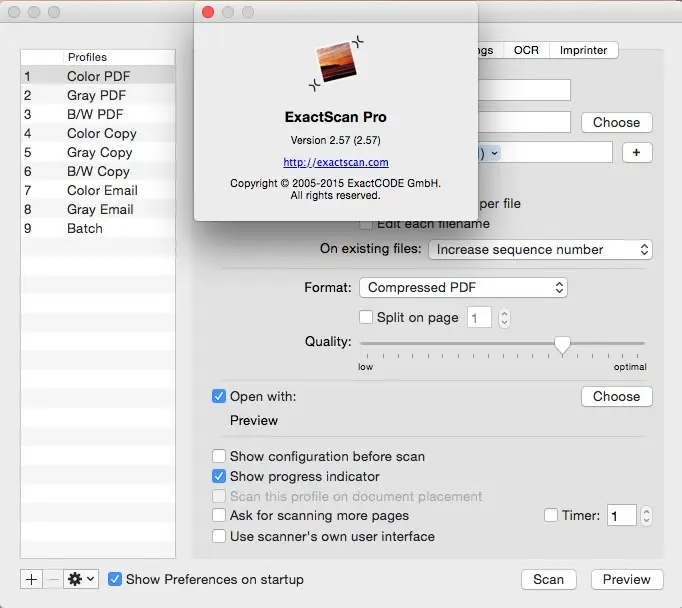
Task: Select the B/W PDF profile
Action: (x=98, y=114)
